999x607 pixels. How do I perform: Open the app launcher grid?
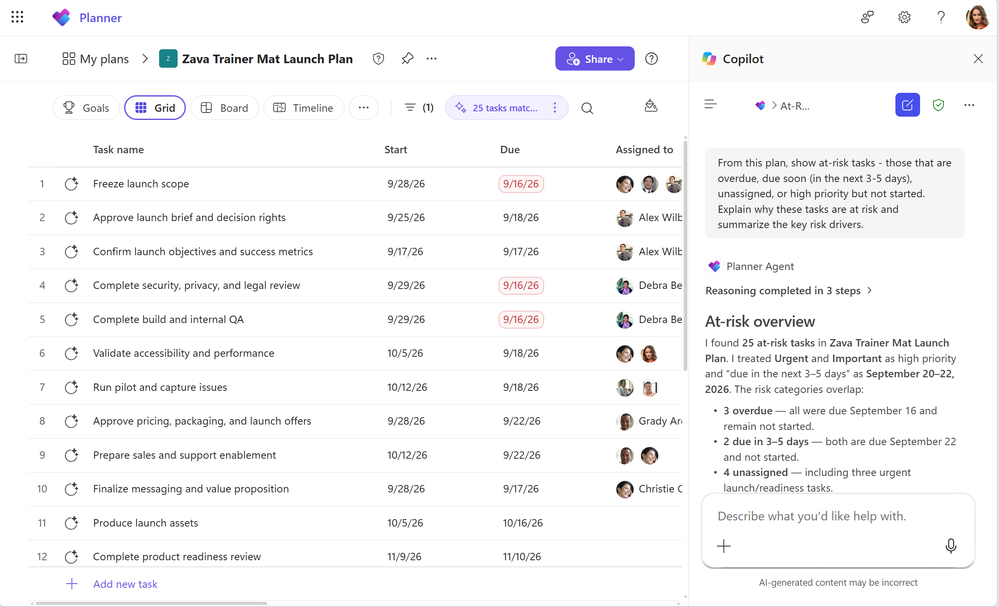point(17,17)
